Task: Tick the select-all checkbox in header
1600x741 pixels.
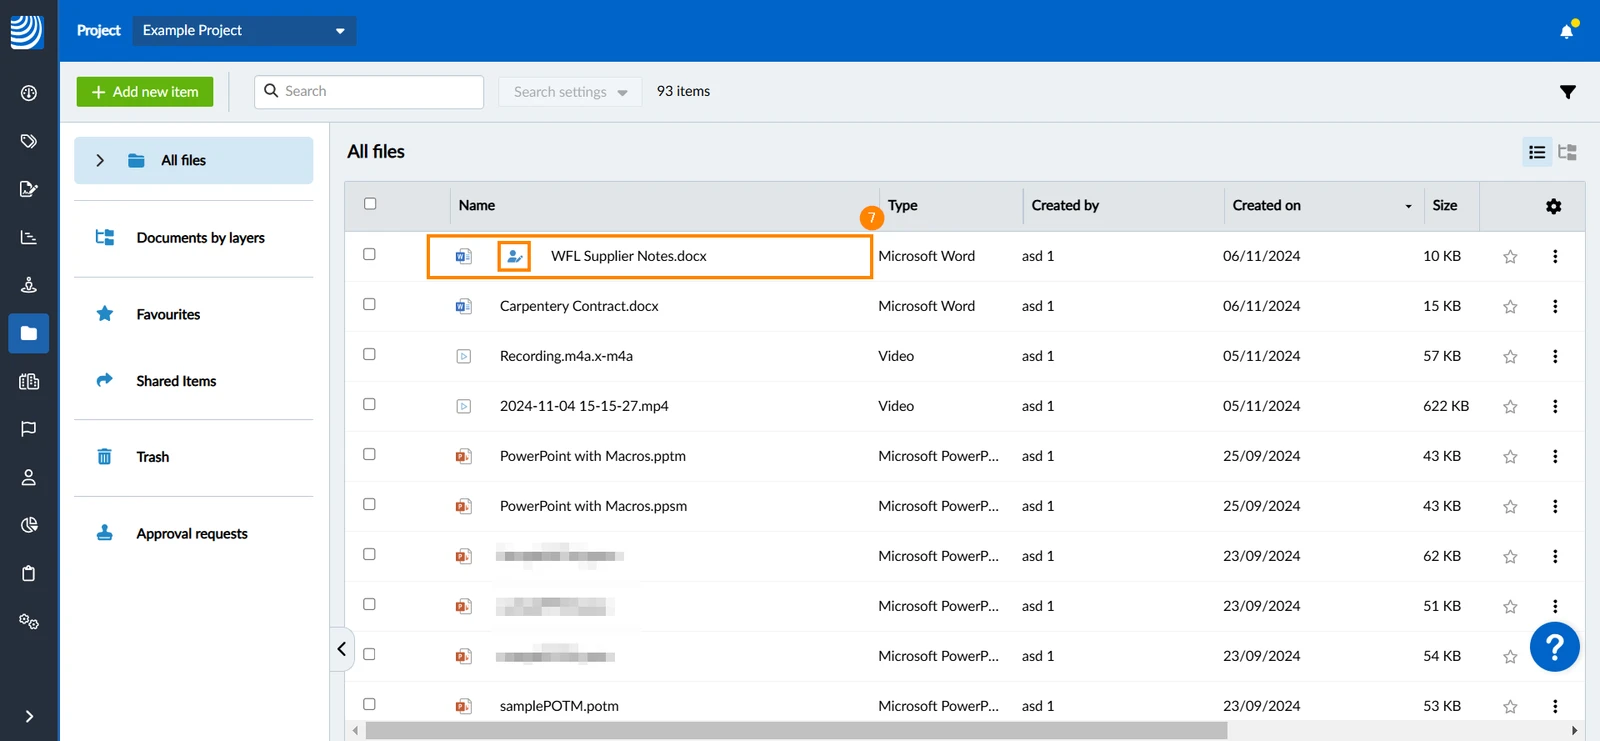Action: [x=370, y=204]
